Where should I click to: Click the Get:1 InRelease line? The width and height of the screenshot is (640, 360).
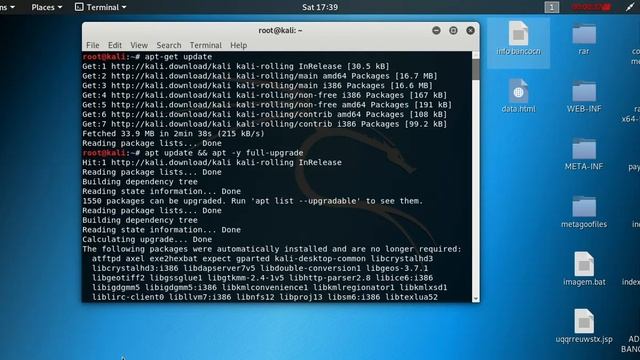tap(236, 66)
